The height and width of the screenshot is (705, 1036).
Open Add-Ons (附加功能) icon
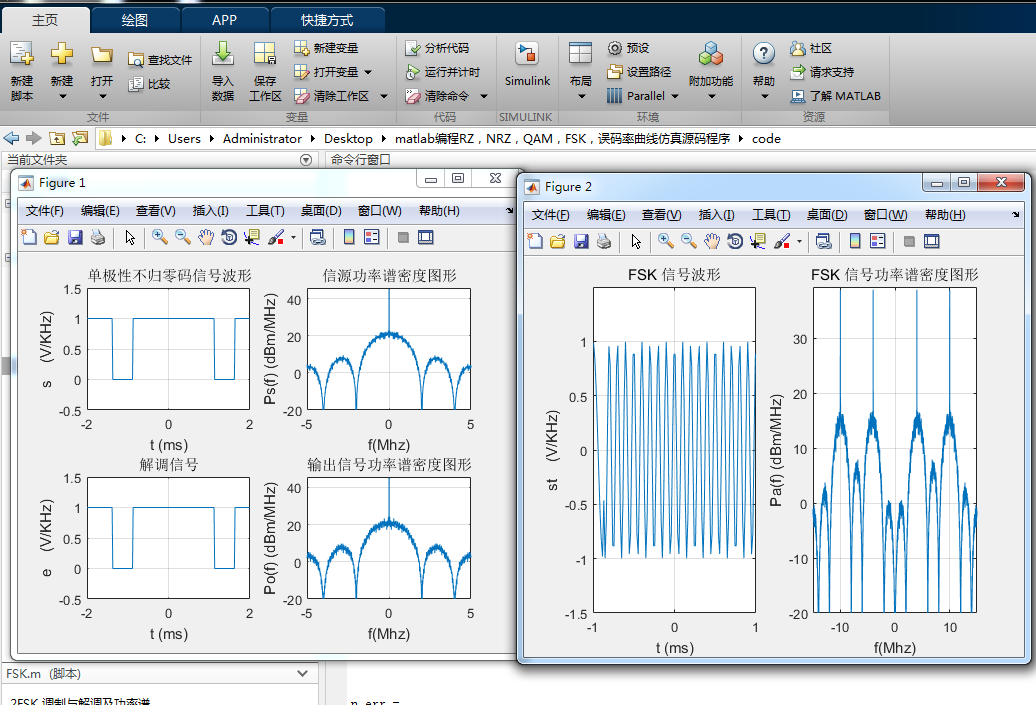tap(711, 54)
